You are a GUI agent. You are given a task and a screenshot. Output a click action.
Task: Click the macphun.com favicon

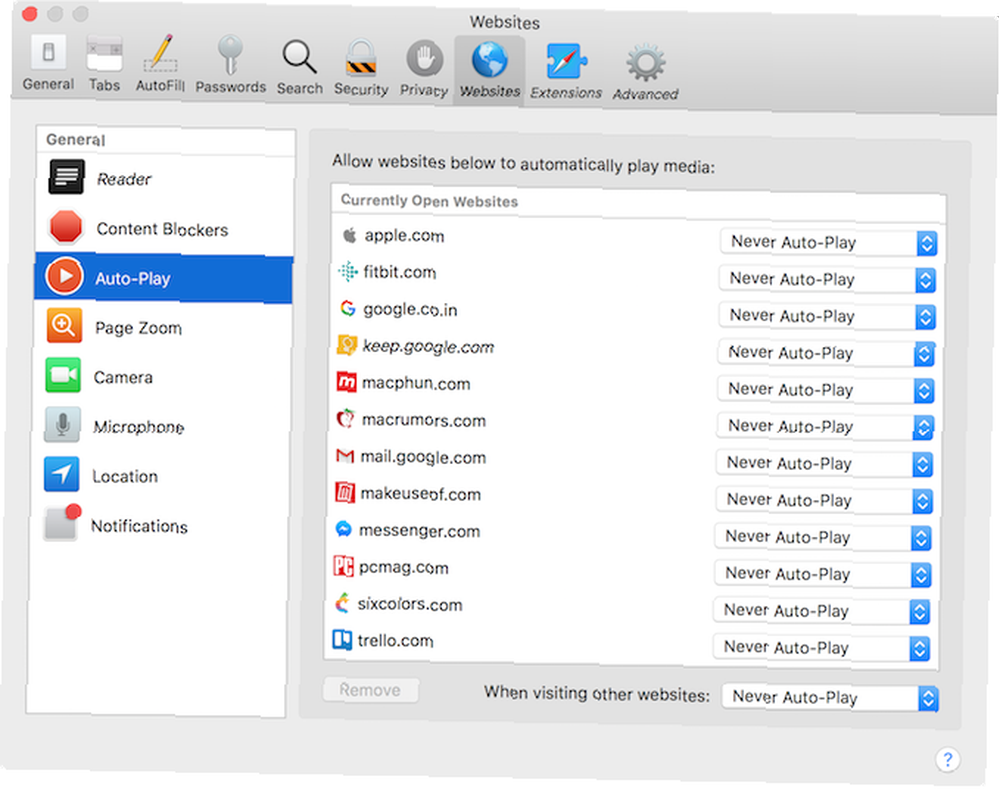click(346, 382)
